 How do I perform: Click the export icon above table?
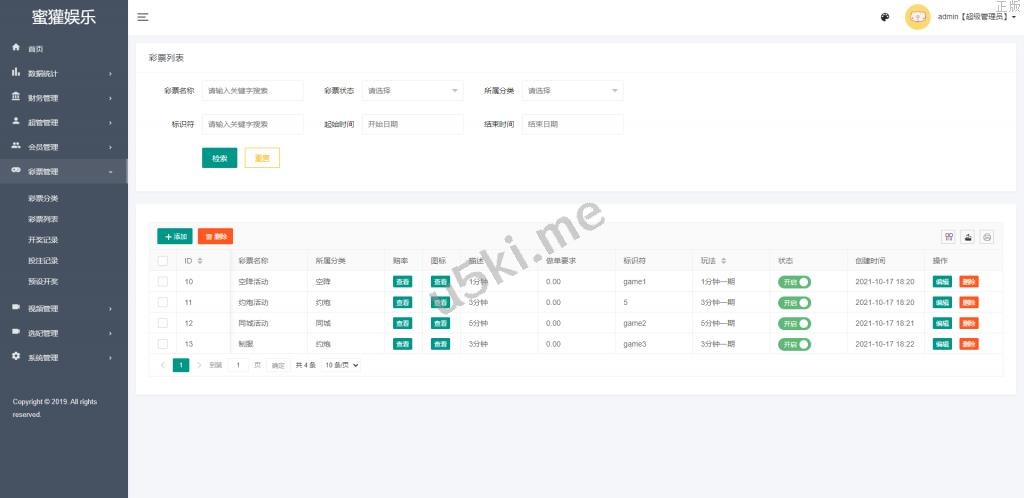pyautogui.click(x=968, y=237)
